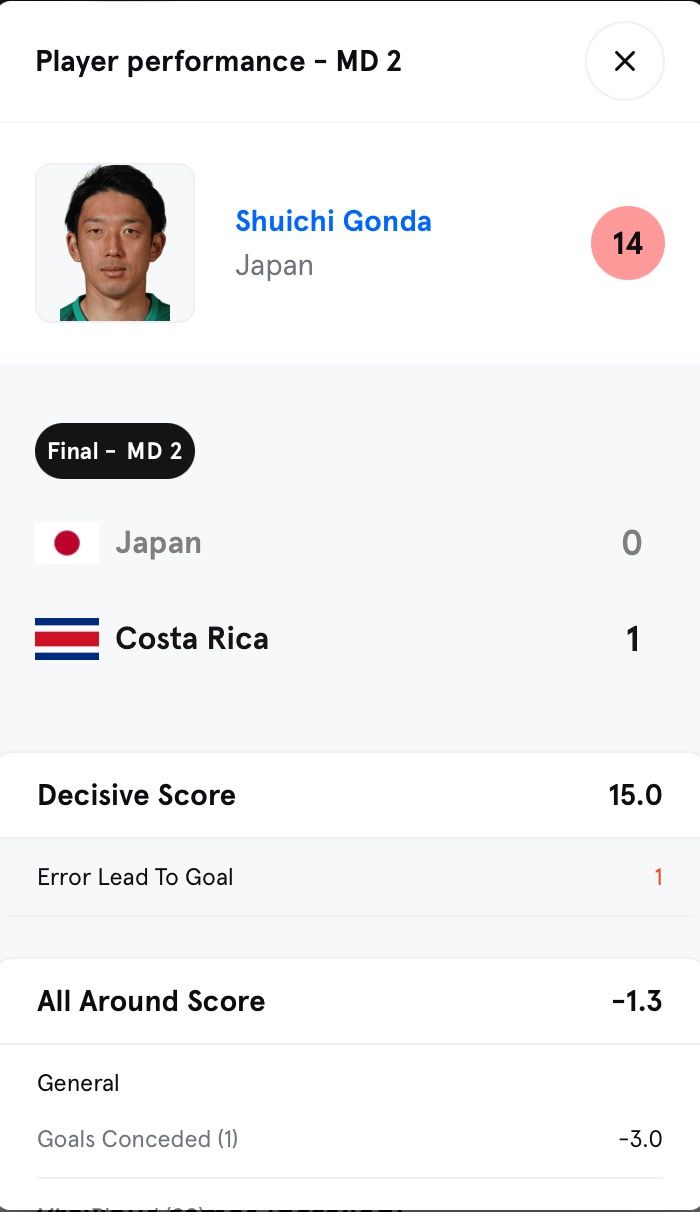The image size is (700, 1212).
Task: Click the Decisive Score value 15.0
Action: click(x=635, y=795)
